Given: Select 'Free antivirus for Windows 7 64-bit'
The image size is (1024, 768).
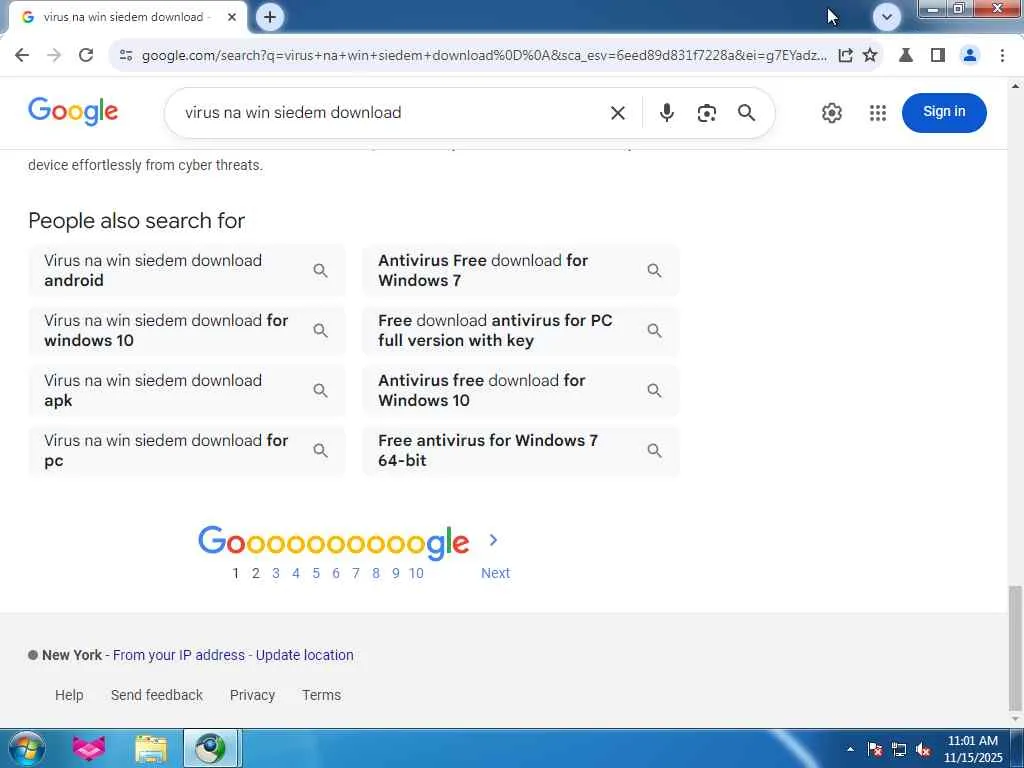Looking at the screenshot, I should click(x=520, y=451).
